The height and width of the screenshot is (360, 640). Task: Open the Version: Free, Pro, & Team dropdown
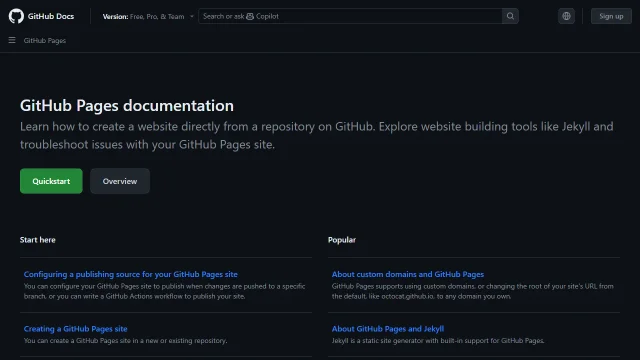click(148, 16)
